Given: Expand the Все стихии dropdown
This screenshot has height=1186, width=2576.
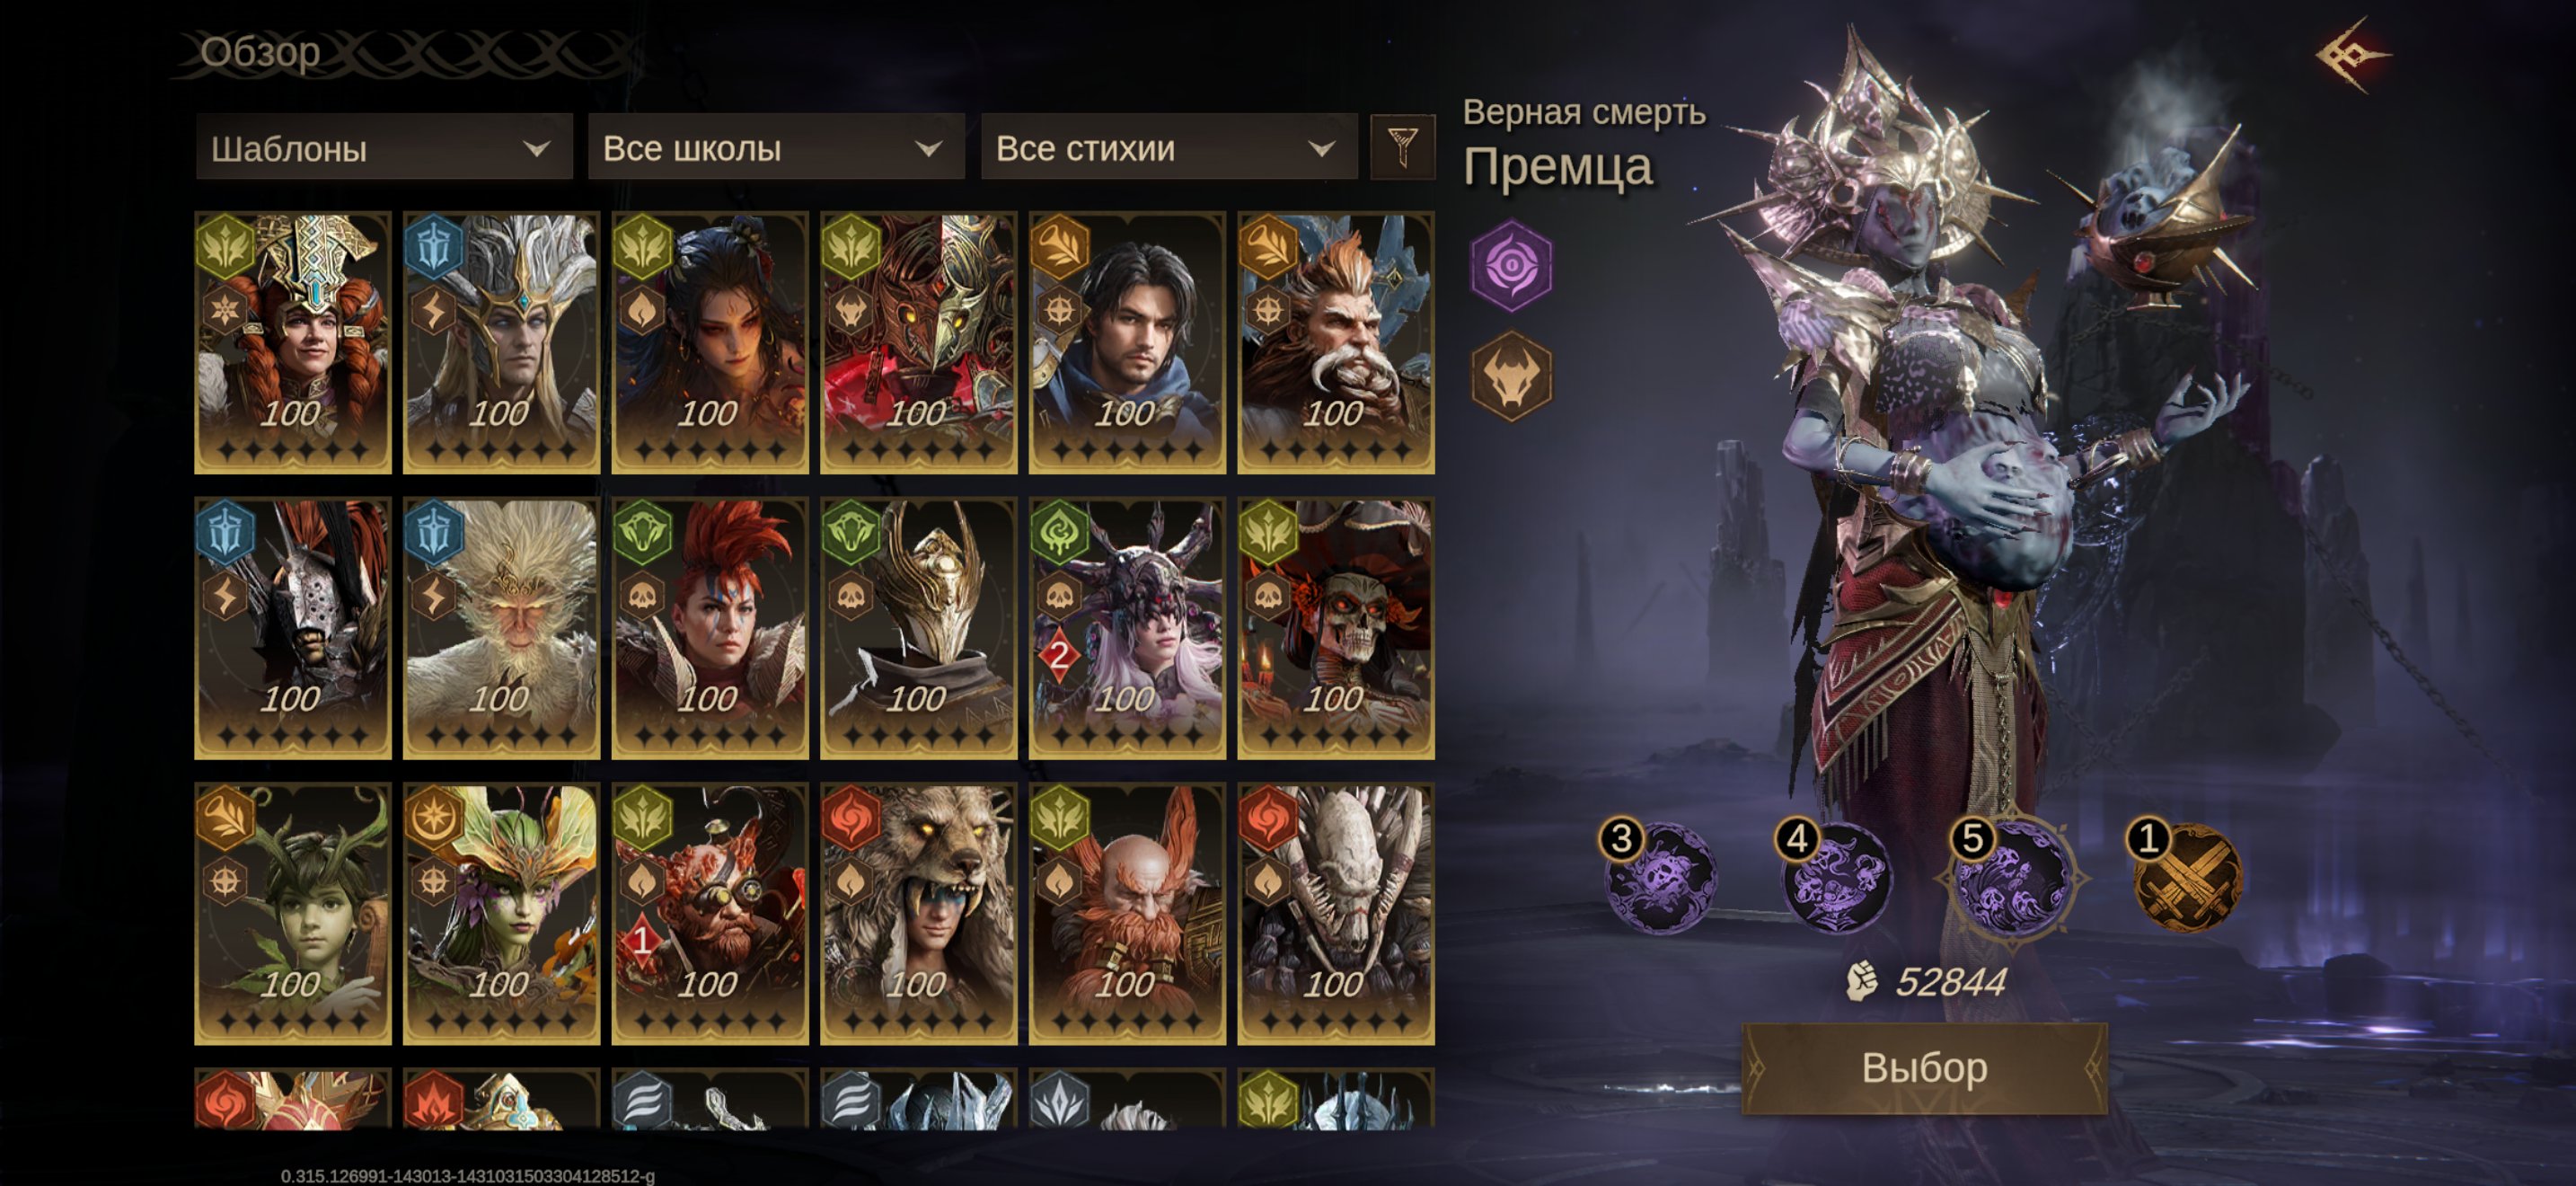Looking at the screenshot, I should [x=1168, y=148].
